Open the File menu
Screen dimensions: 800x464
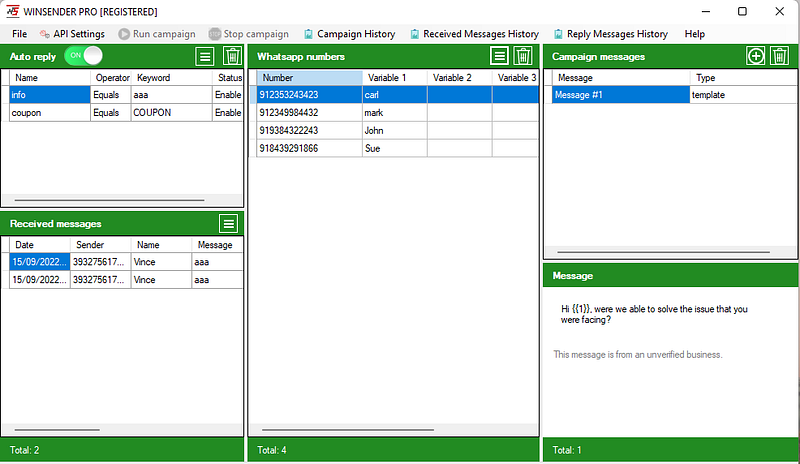19,34
